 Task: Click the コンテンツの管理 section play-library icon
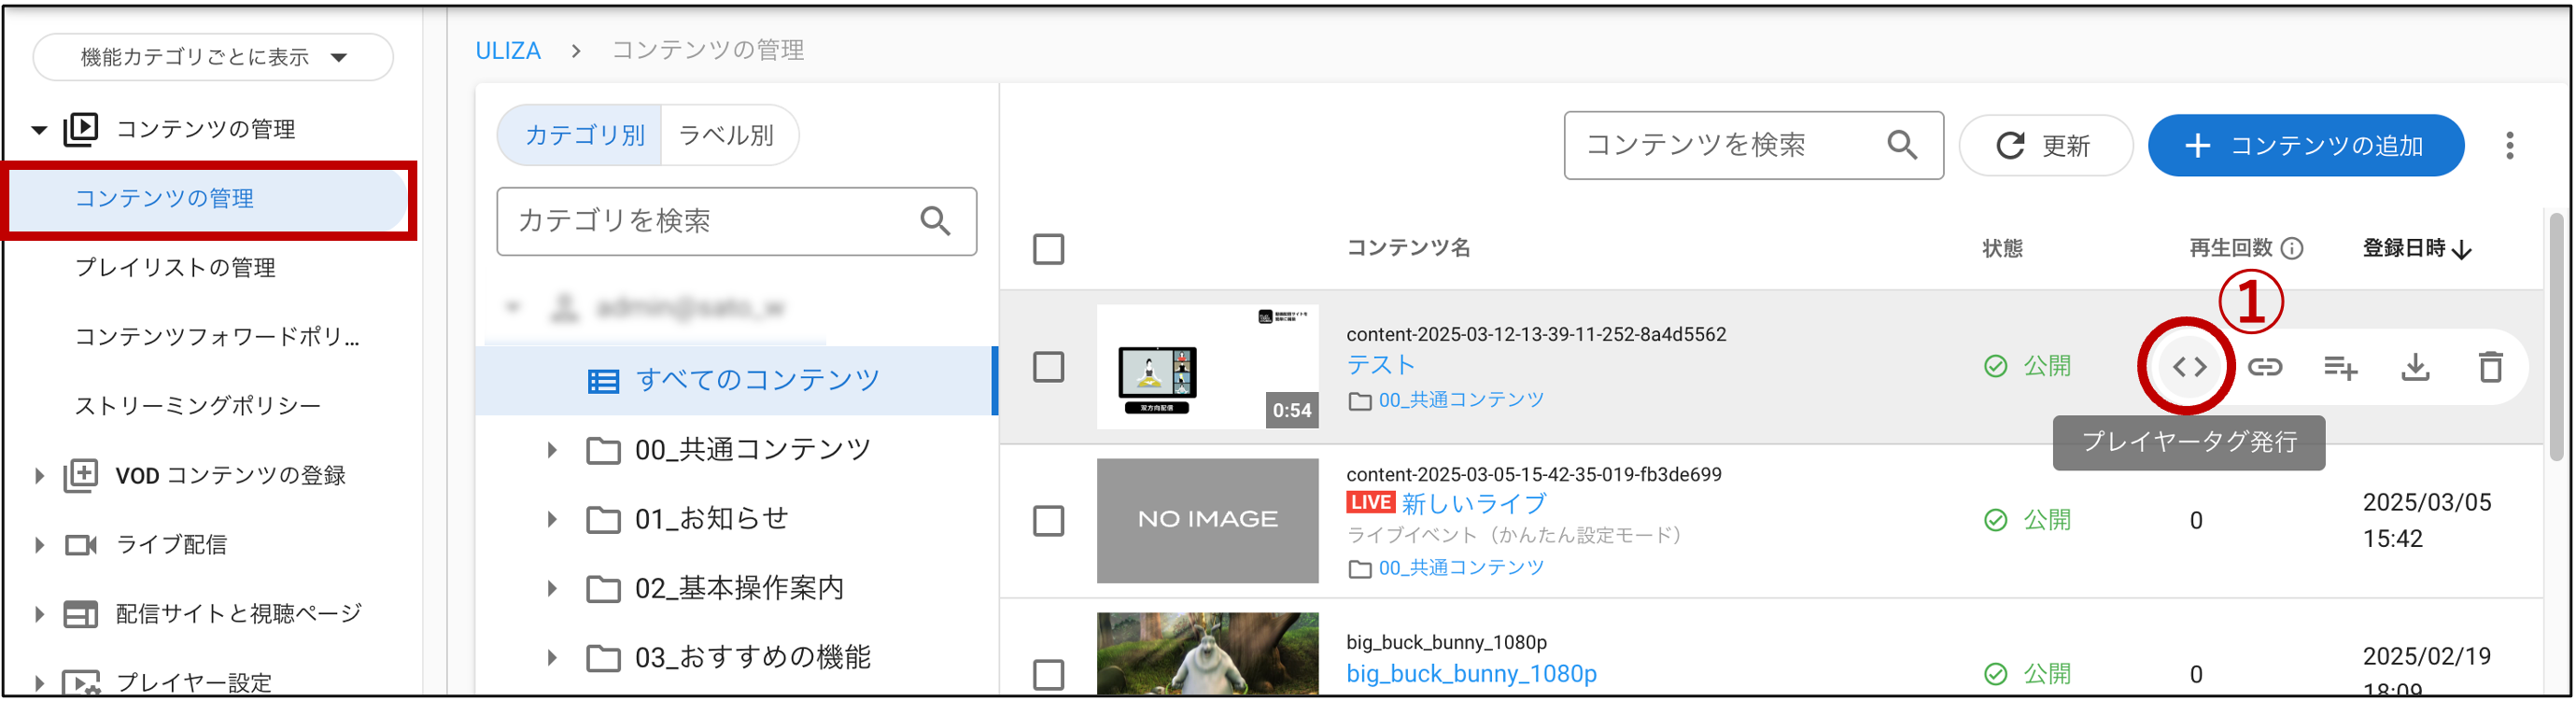click(81, 129)
